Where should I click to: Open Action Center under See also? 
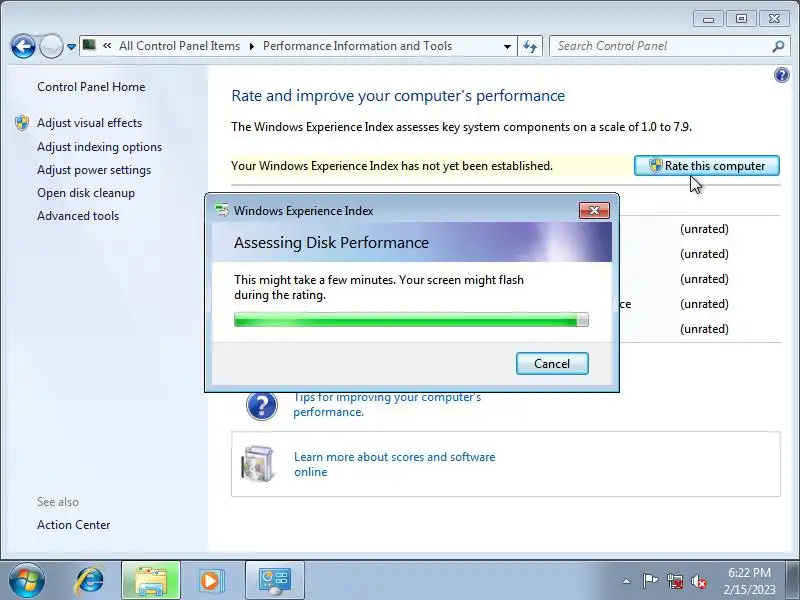click(73, 525)
